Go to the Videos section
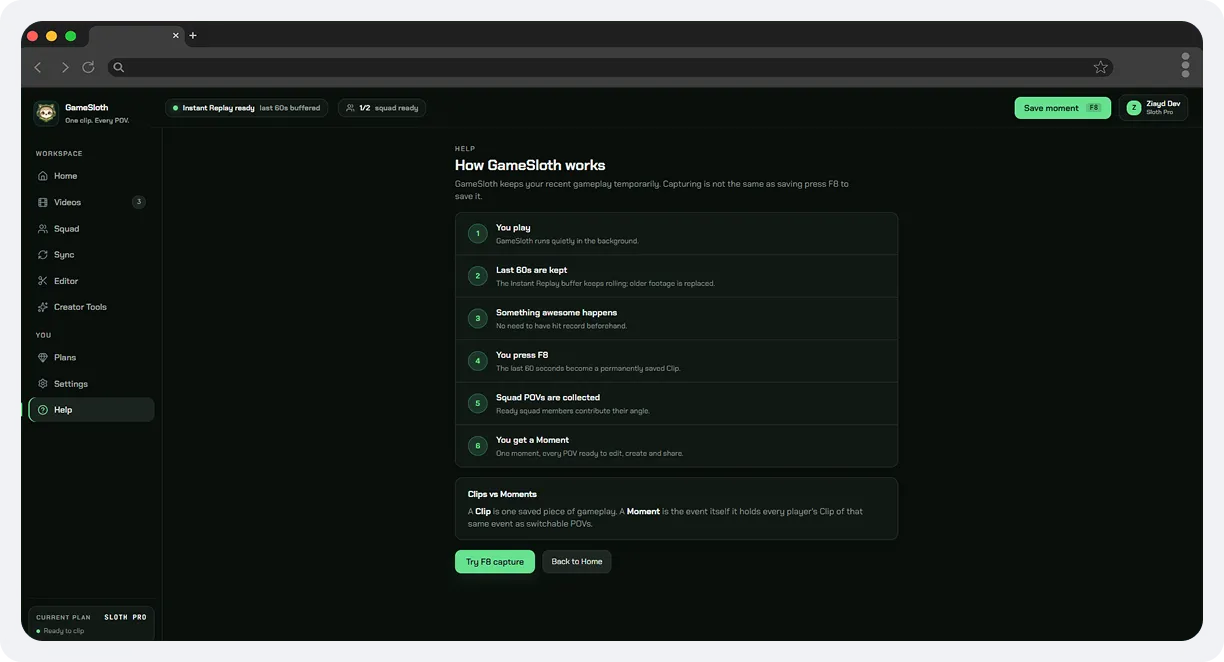The width and height of the screenshot is (1224, 662). (91, 202)
